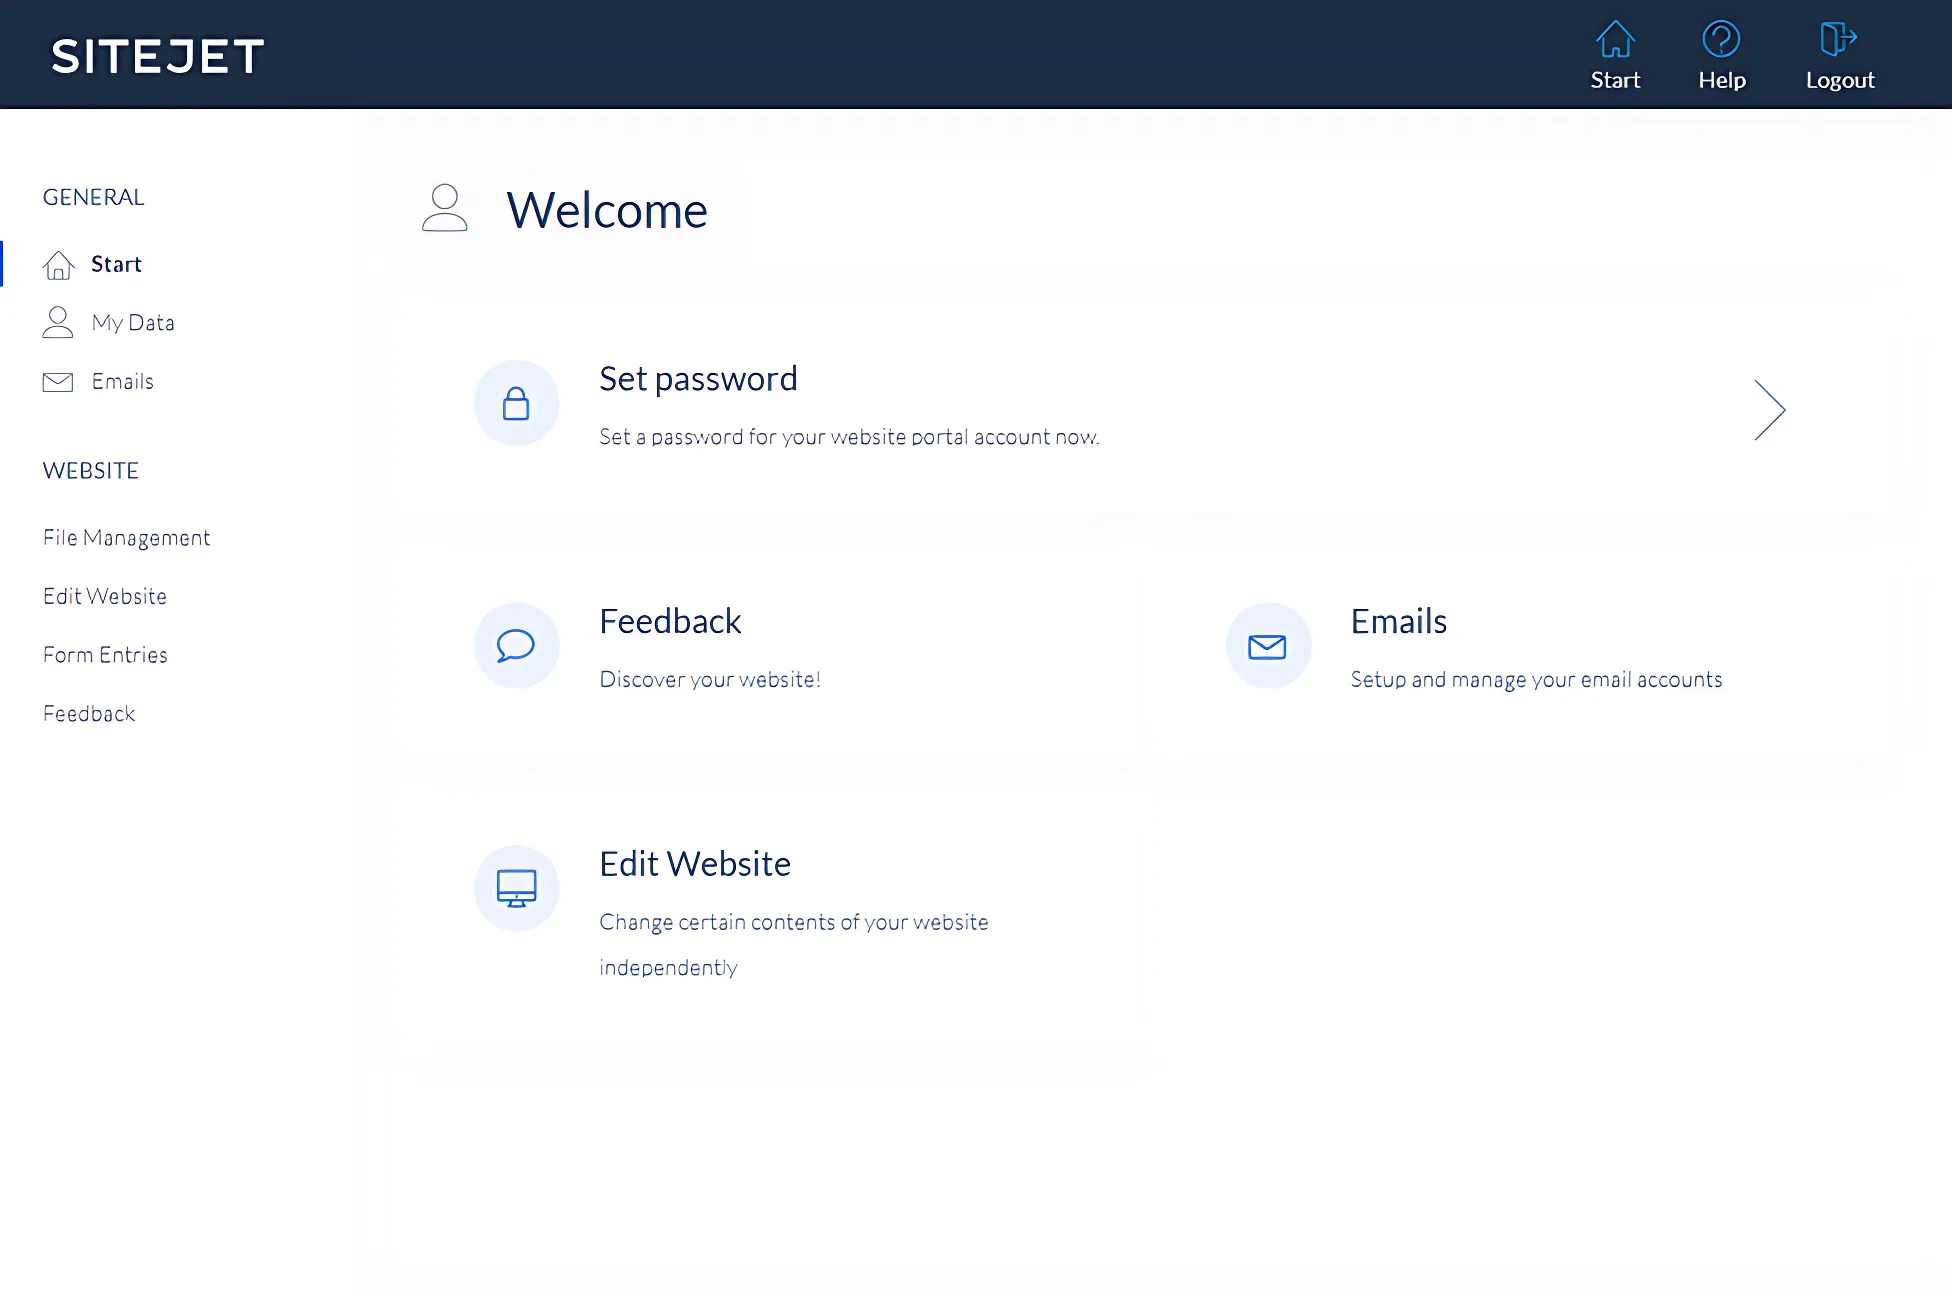Open the Edit Website sidebar link
This screenshot has width=1952, height=1296.
point(104,596)
